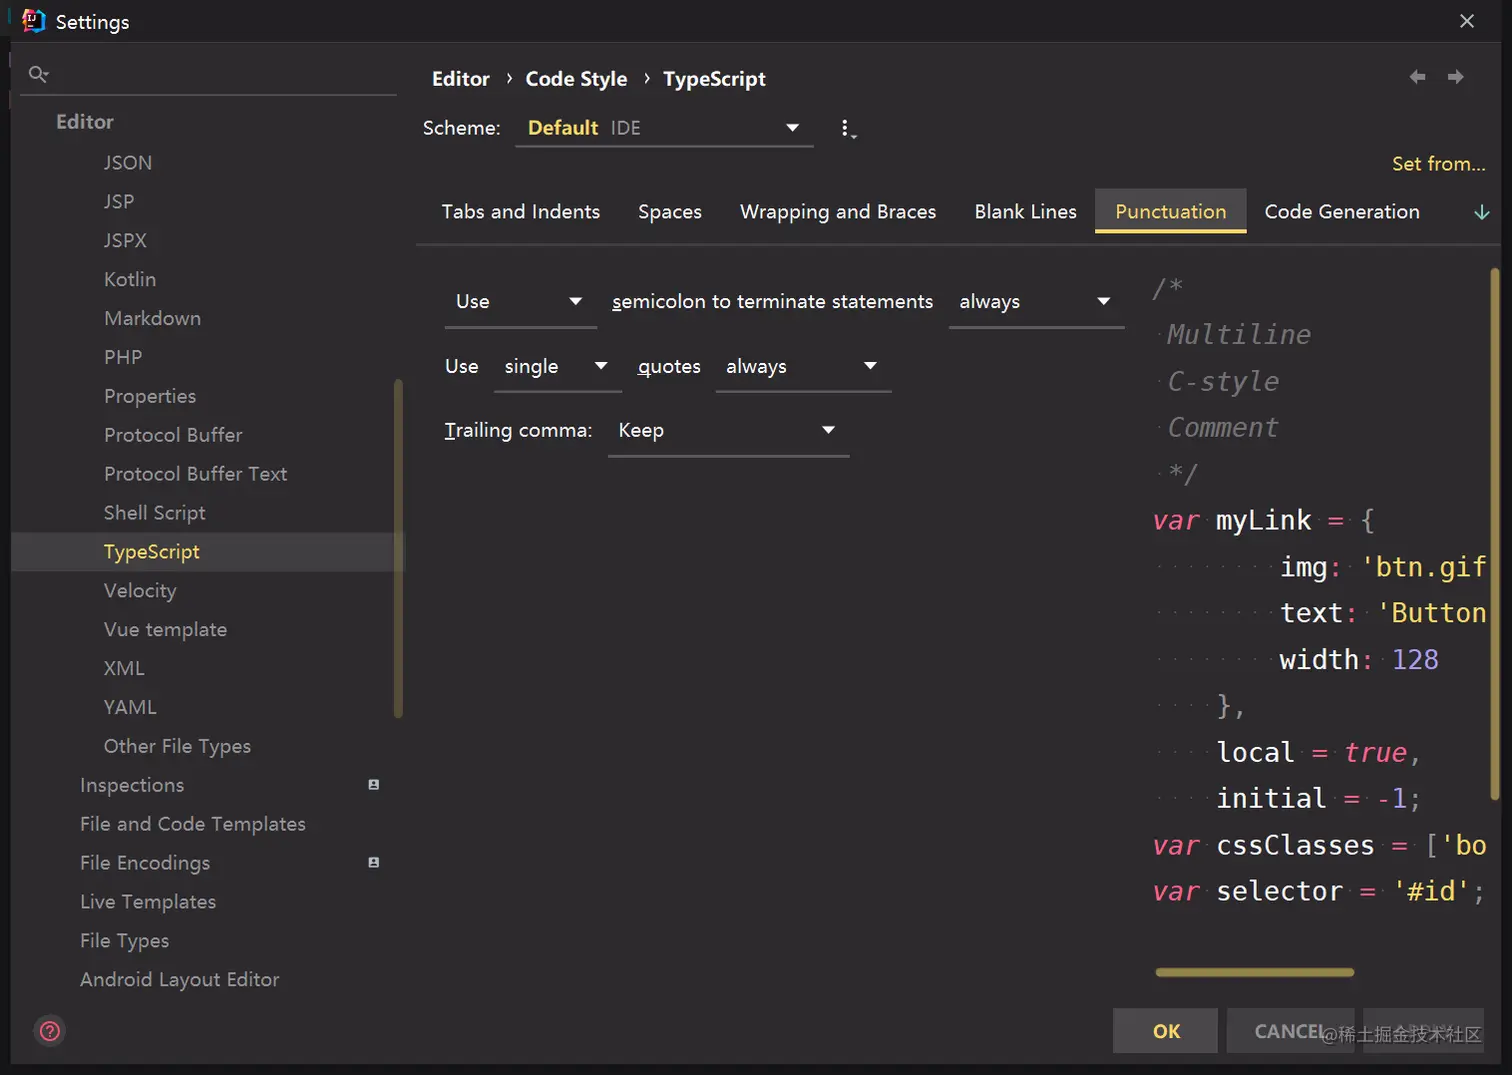Open the Scheme dropdown showing Default IDE
Image resolution: width=1512 pixels, height=1075 pixels.
(x=664, y=128)
